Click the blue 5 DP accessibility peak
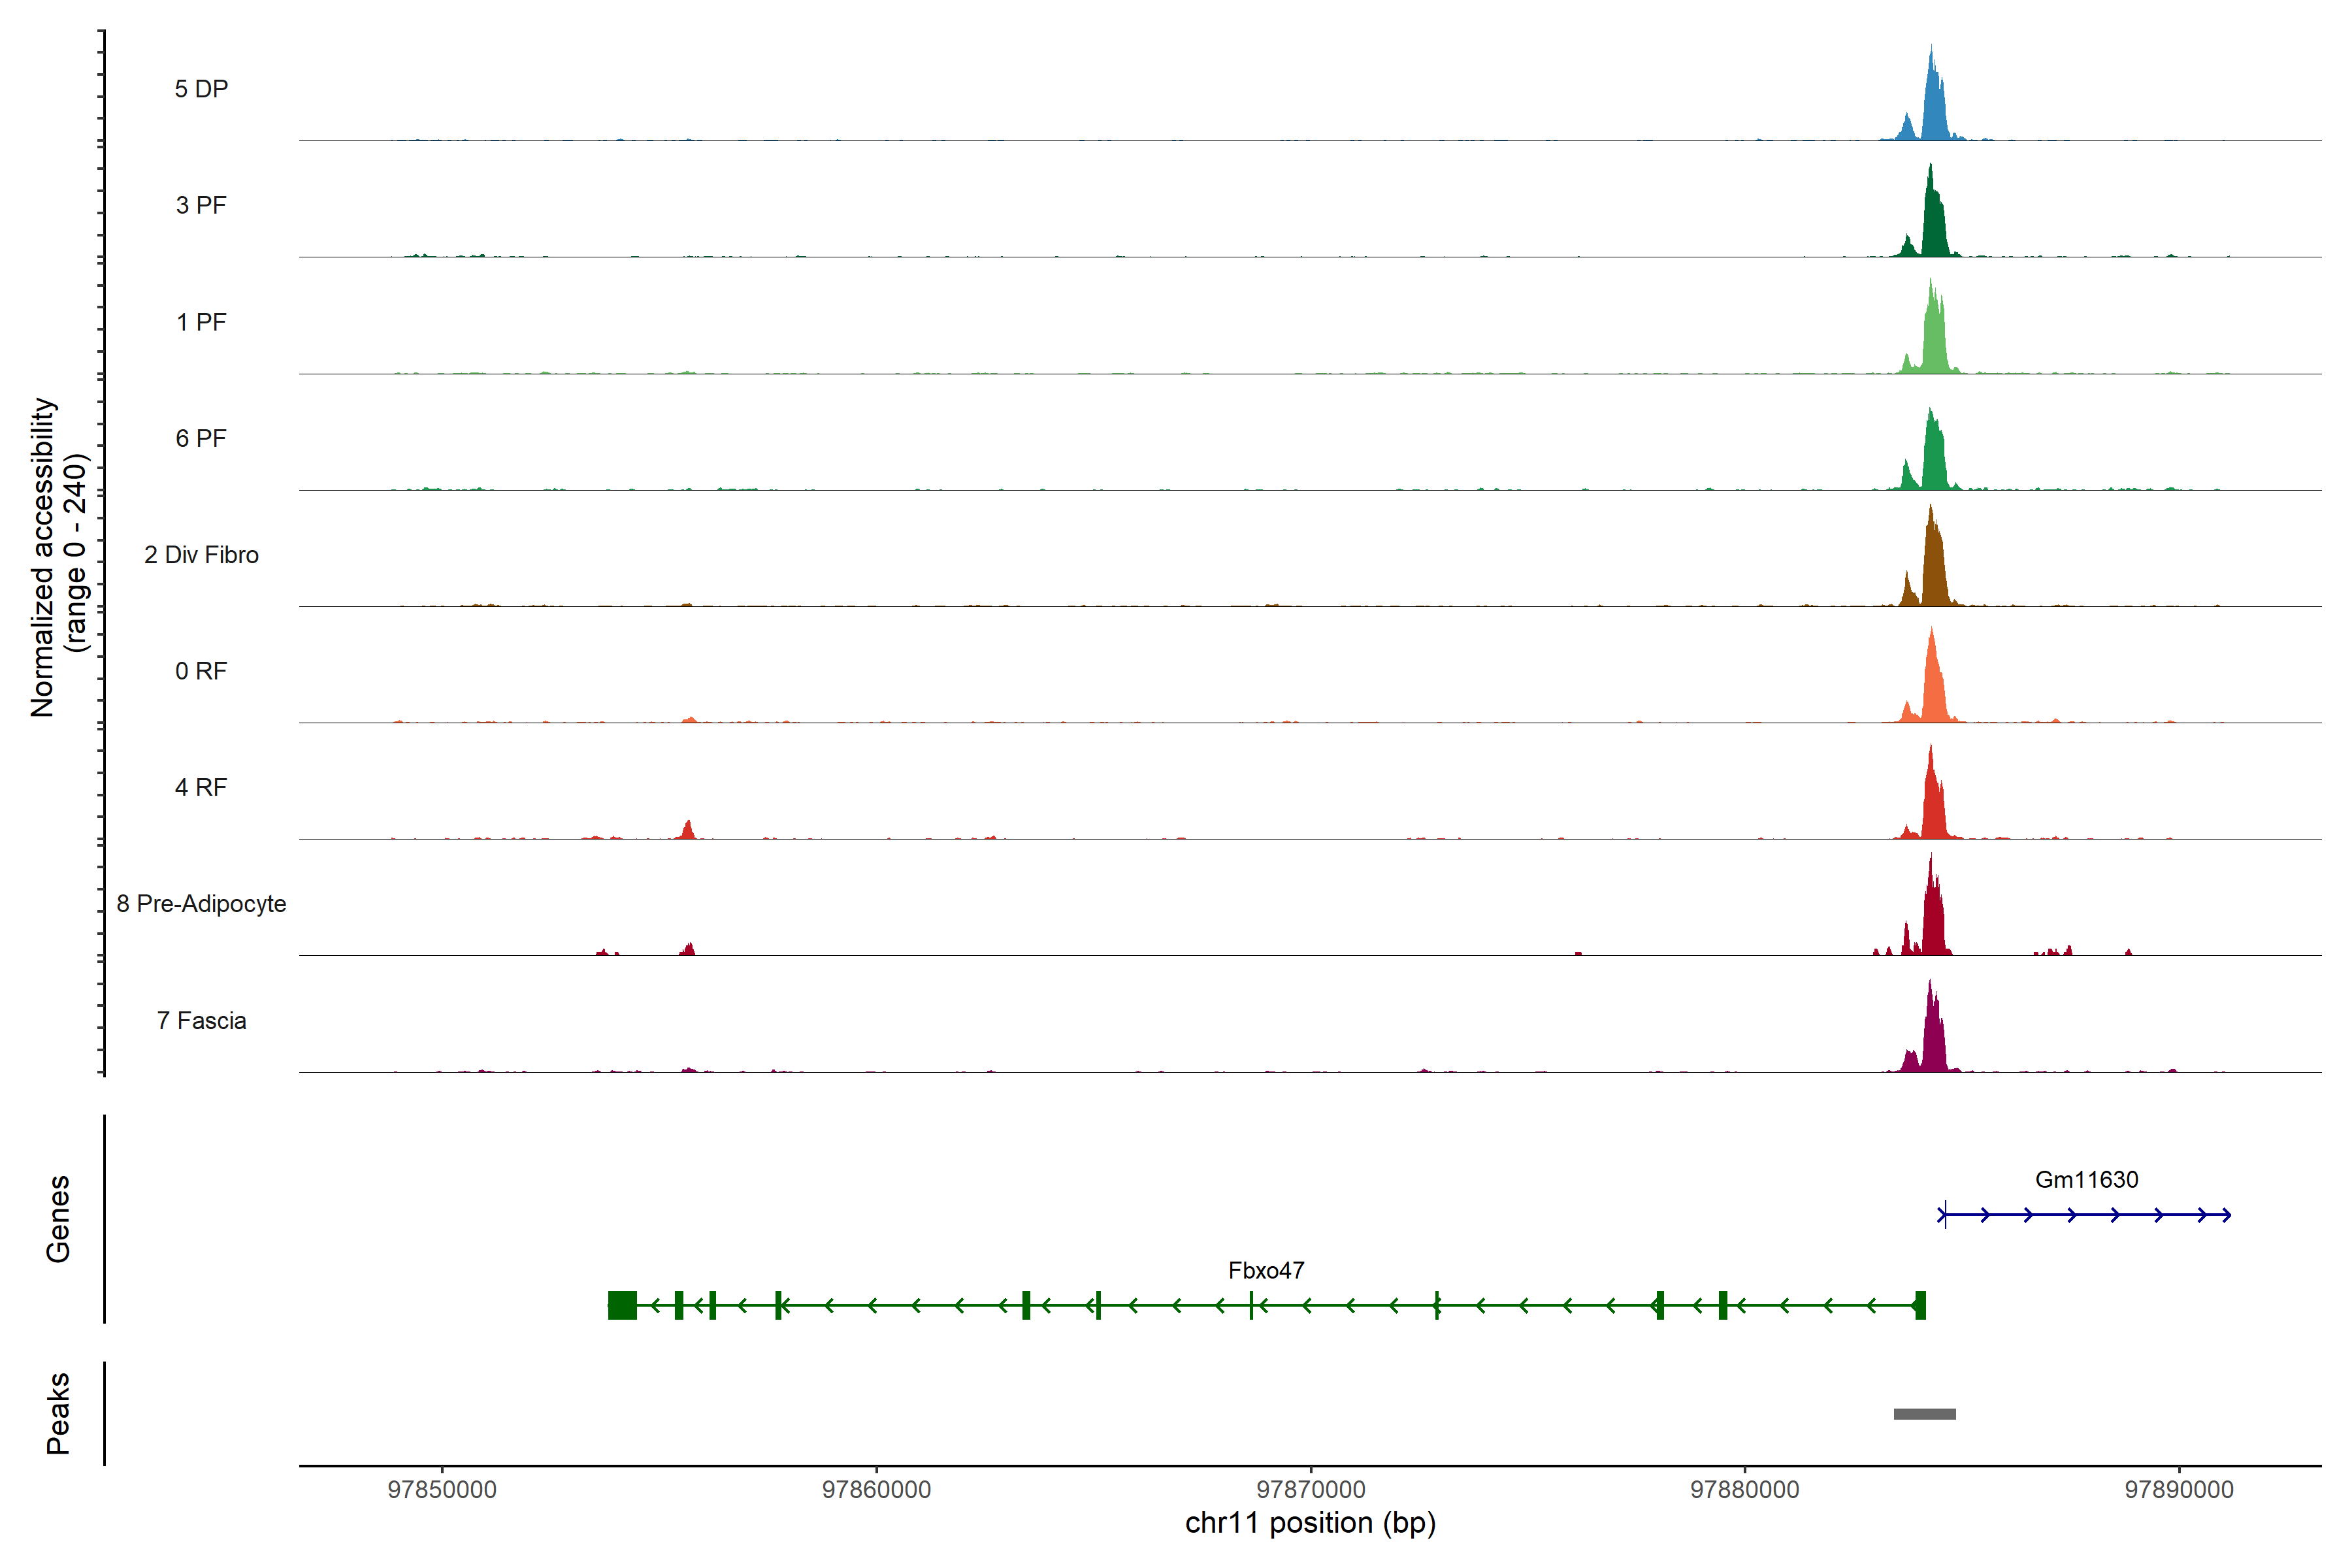This screenshot has width=2352, height=1568. [x=1934, y=110]
